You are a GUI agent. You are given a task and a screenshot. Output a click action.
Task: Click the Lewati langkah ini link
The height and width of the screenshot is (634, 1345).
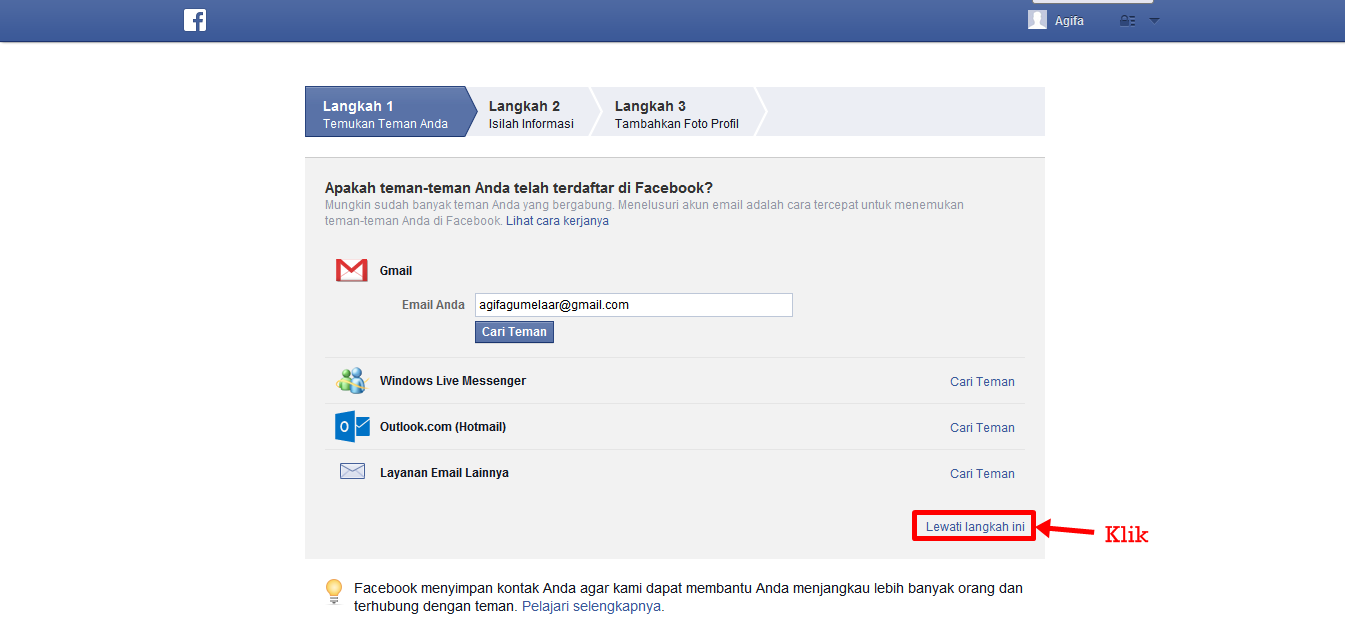(975, 527)
